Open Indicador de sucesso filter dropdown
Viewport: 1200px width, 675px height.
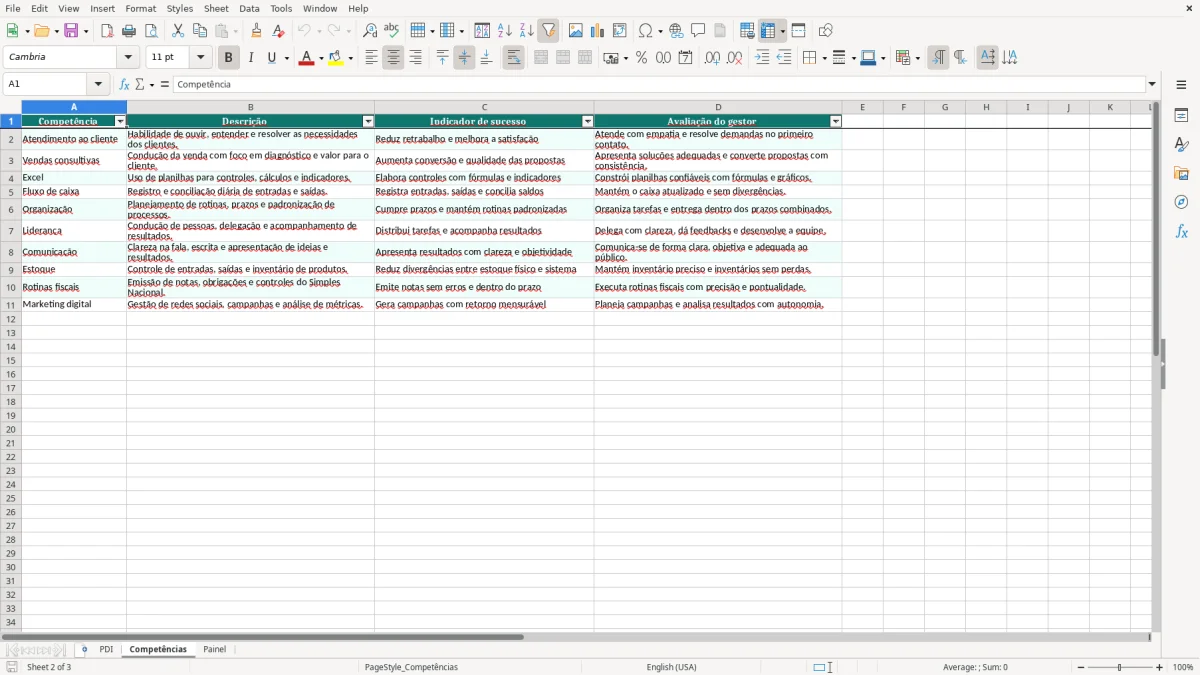point(588,121)
